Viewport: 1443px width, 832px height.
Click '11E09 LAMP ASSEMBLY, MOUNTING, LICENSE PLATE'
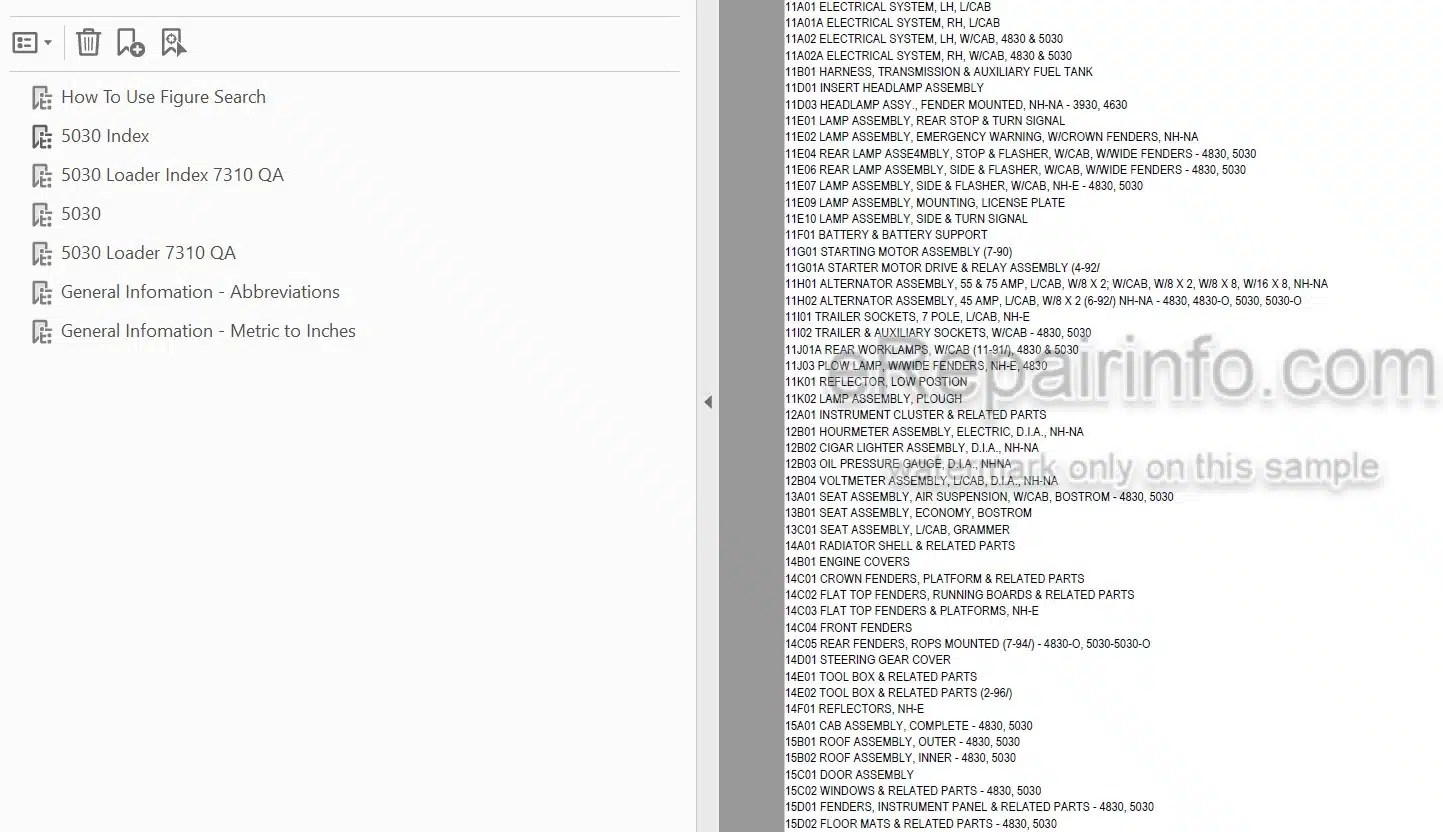tap(925, 203)
